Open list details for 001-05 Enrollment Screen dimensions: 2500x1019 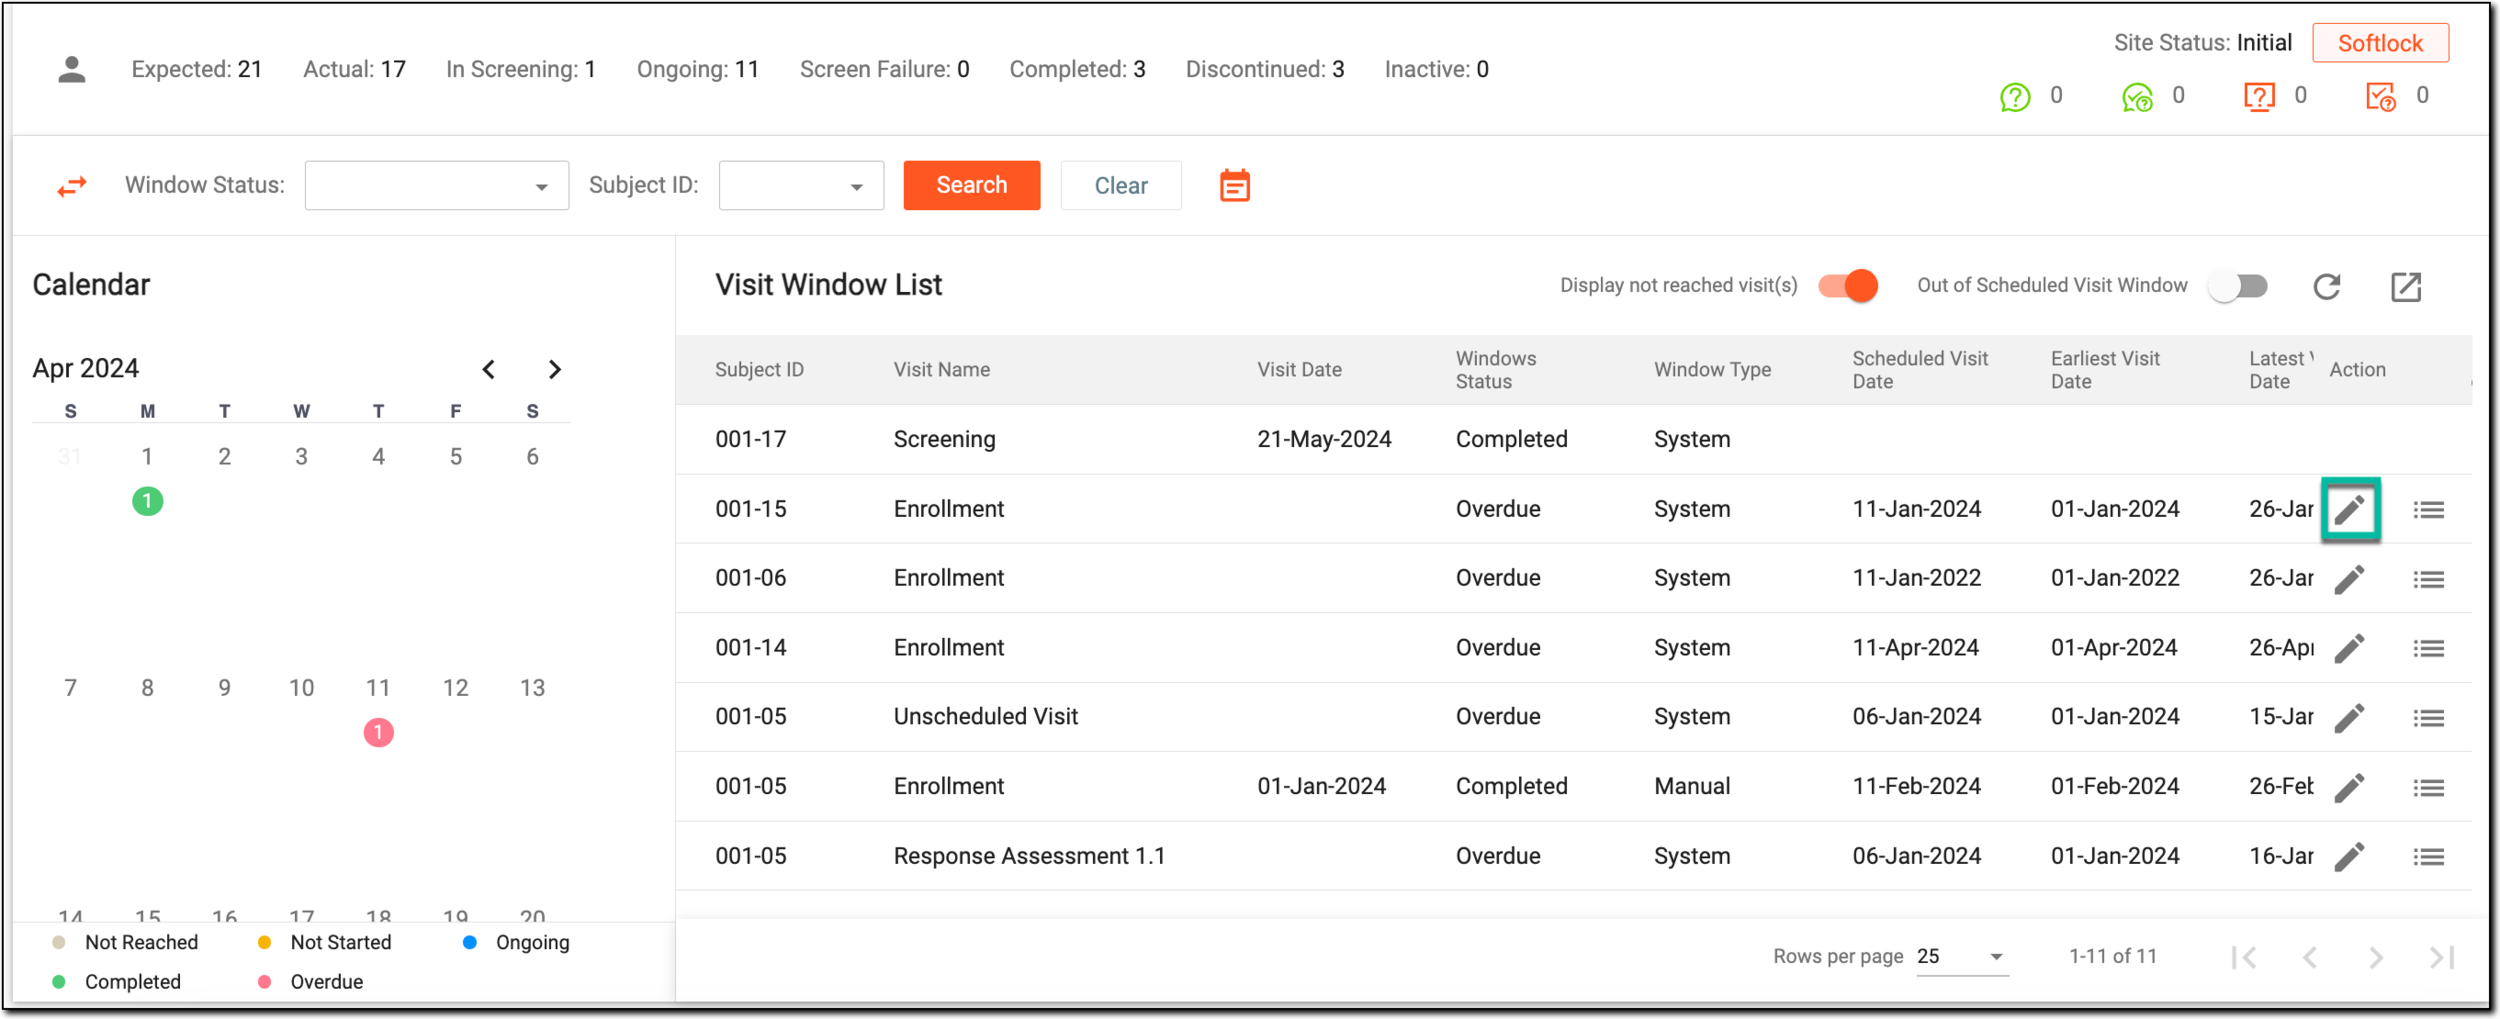click(x=2428, y=788)
